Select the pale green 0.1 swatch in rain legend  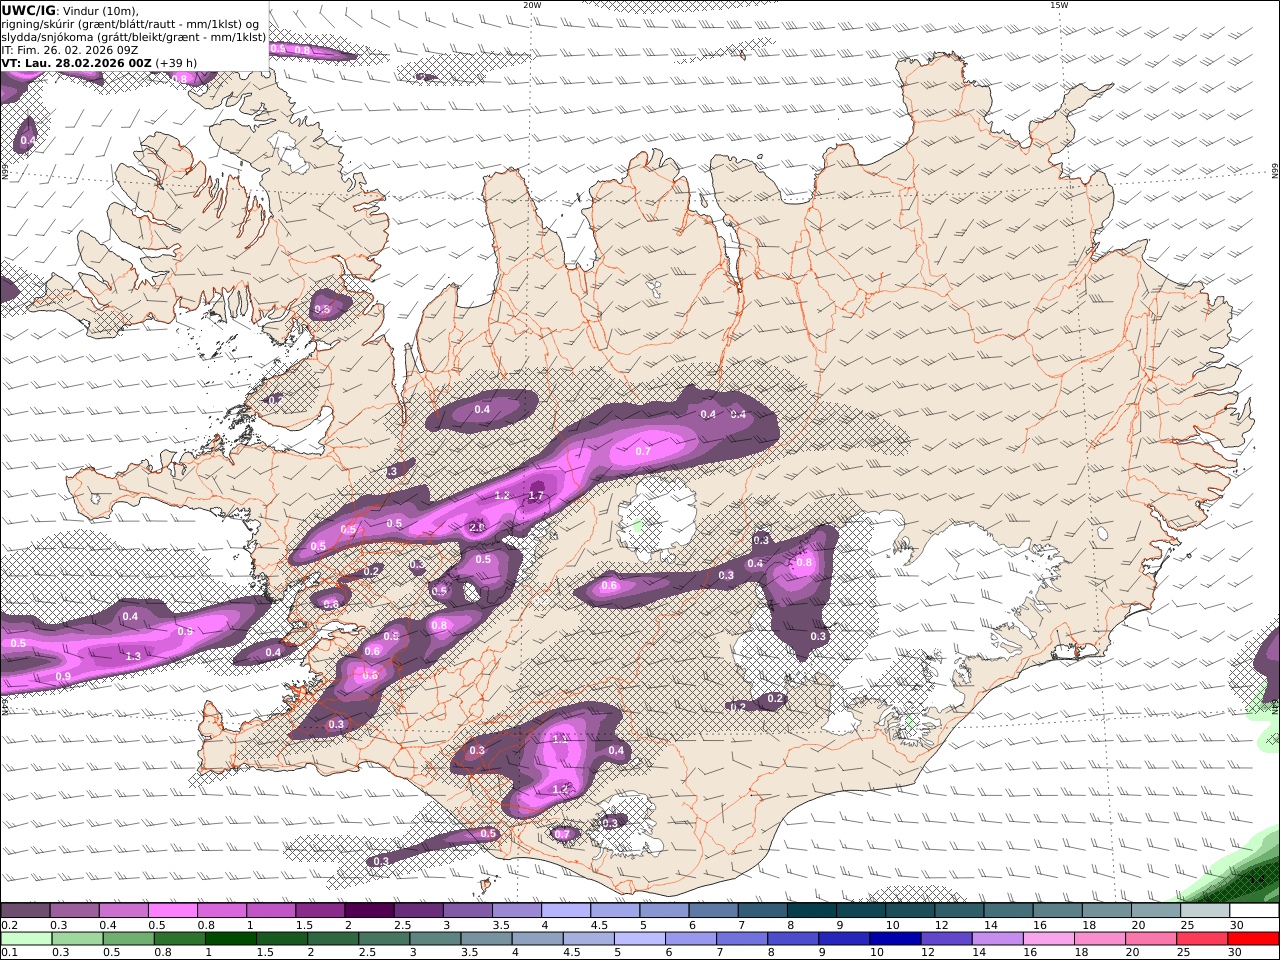(x=26, y=938)
